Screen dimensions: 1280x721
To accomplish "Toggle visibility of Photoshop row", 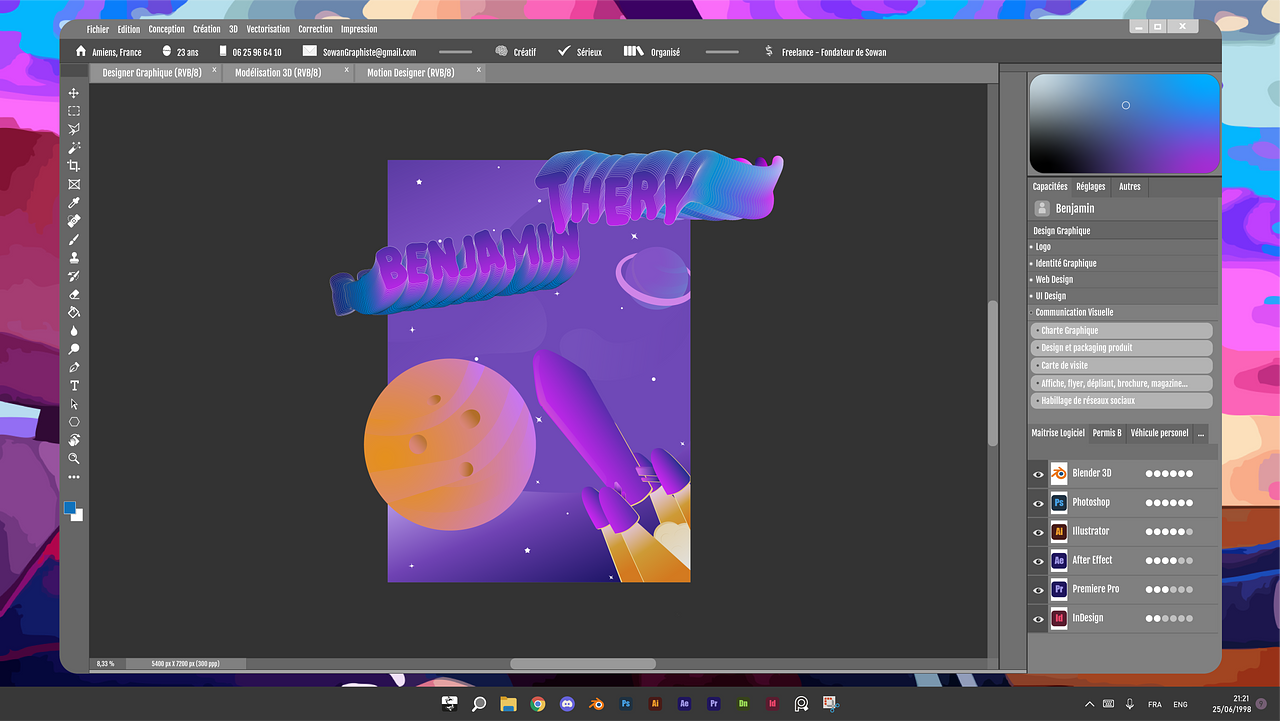I will pos(1038,503).
